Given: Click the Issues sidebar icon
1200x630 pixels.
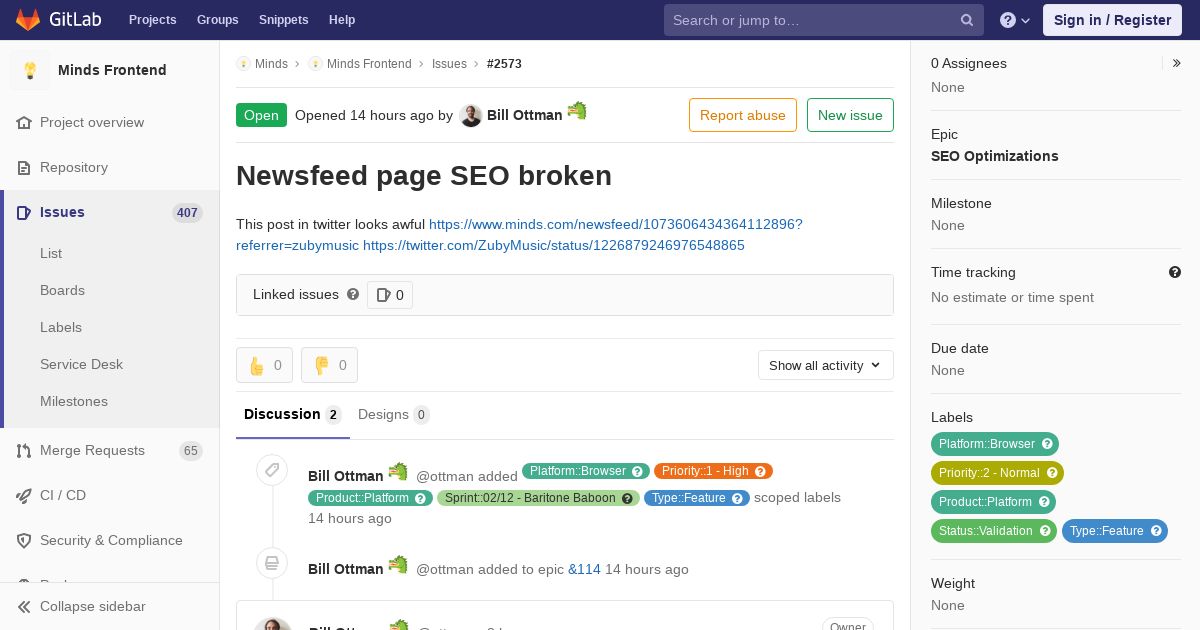Looking at the screenshot, I should (24, 212).
